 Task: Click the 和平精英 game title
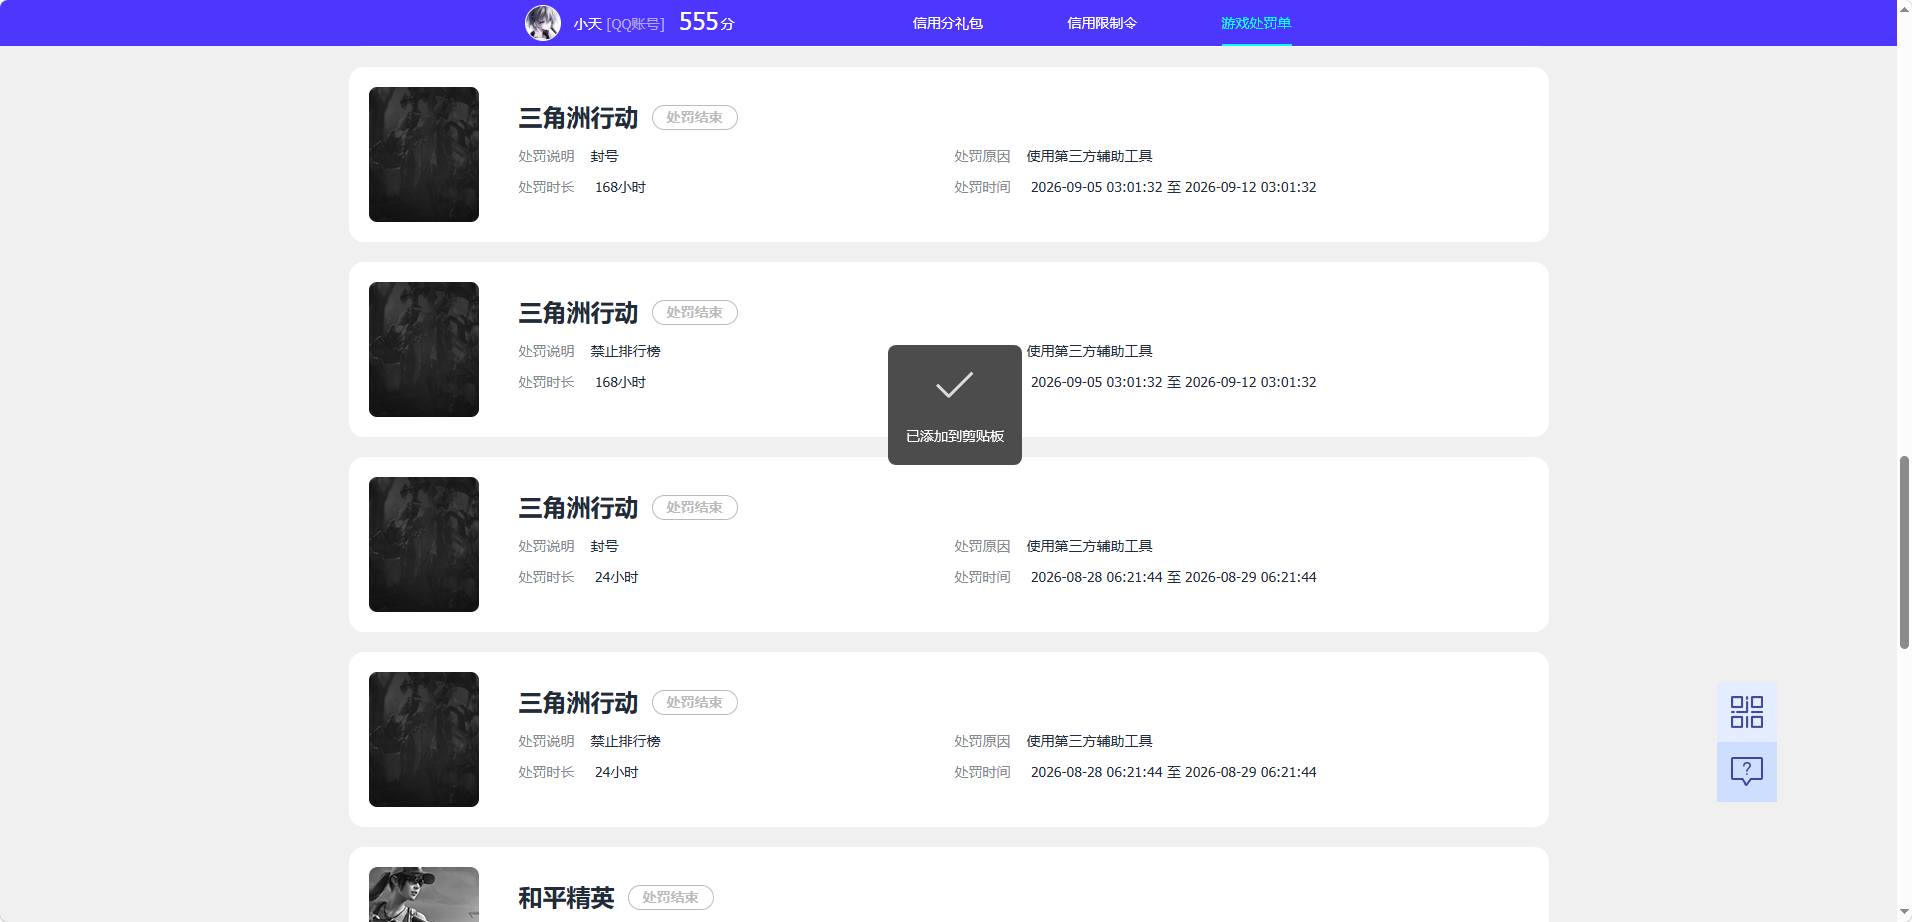[566, 898]
